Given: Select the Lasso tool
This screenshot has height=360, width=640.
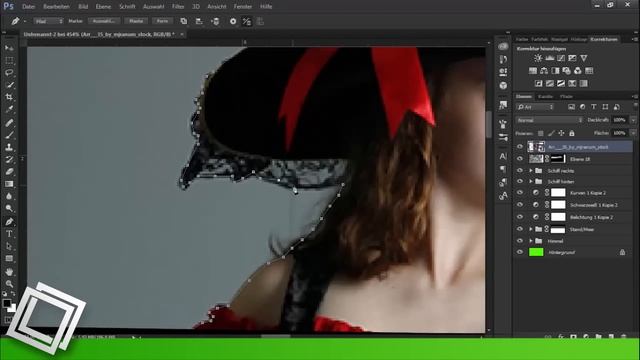Looking at the screenshot, I should point(9,73).
